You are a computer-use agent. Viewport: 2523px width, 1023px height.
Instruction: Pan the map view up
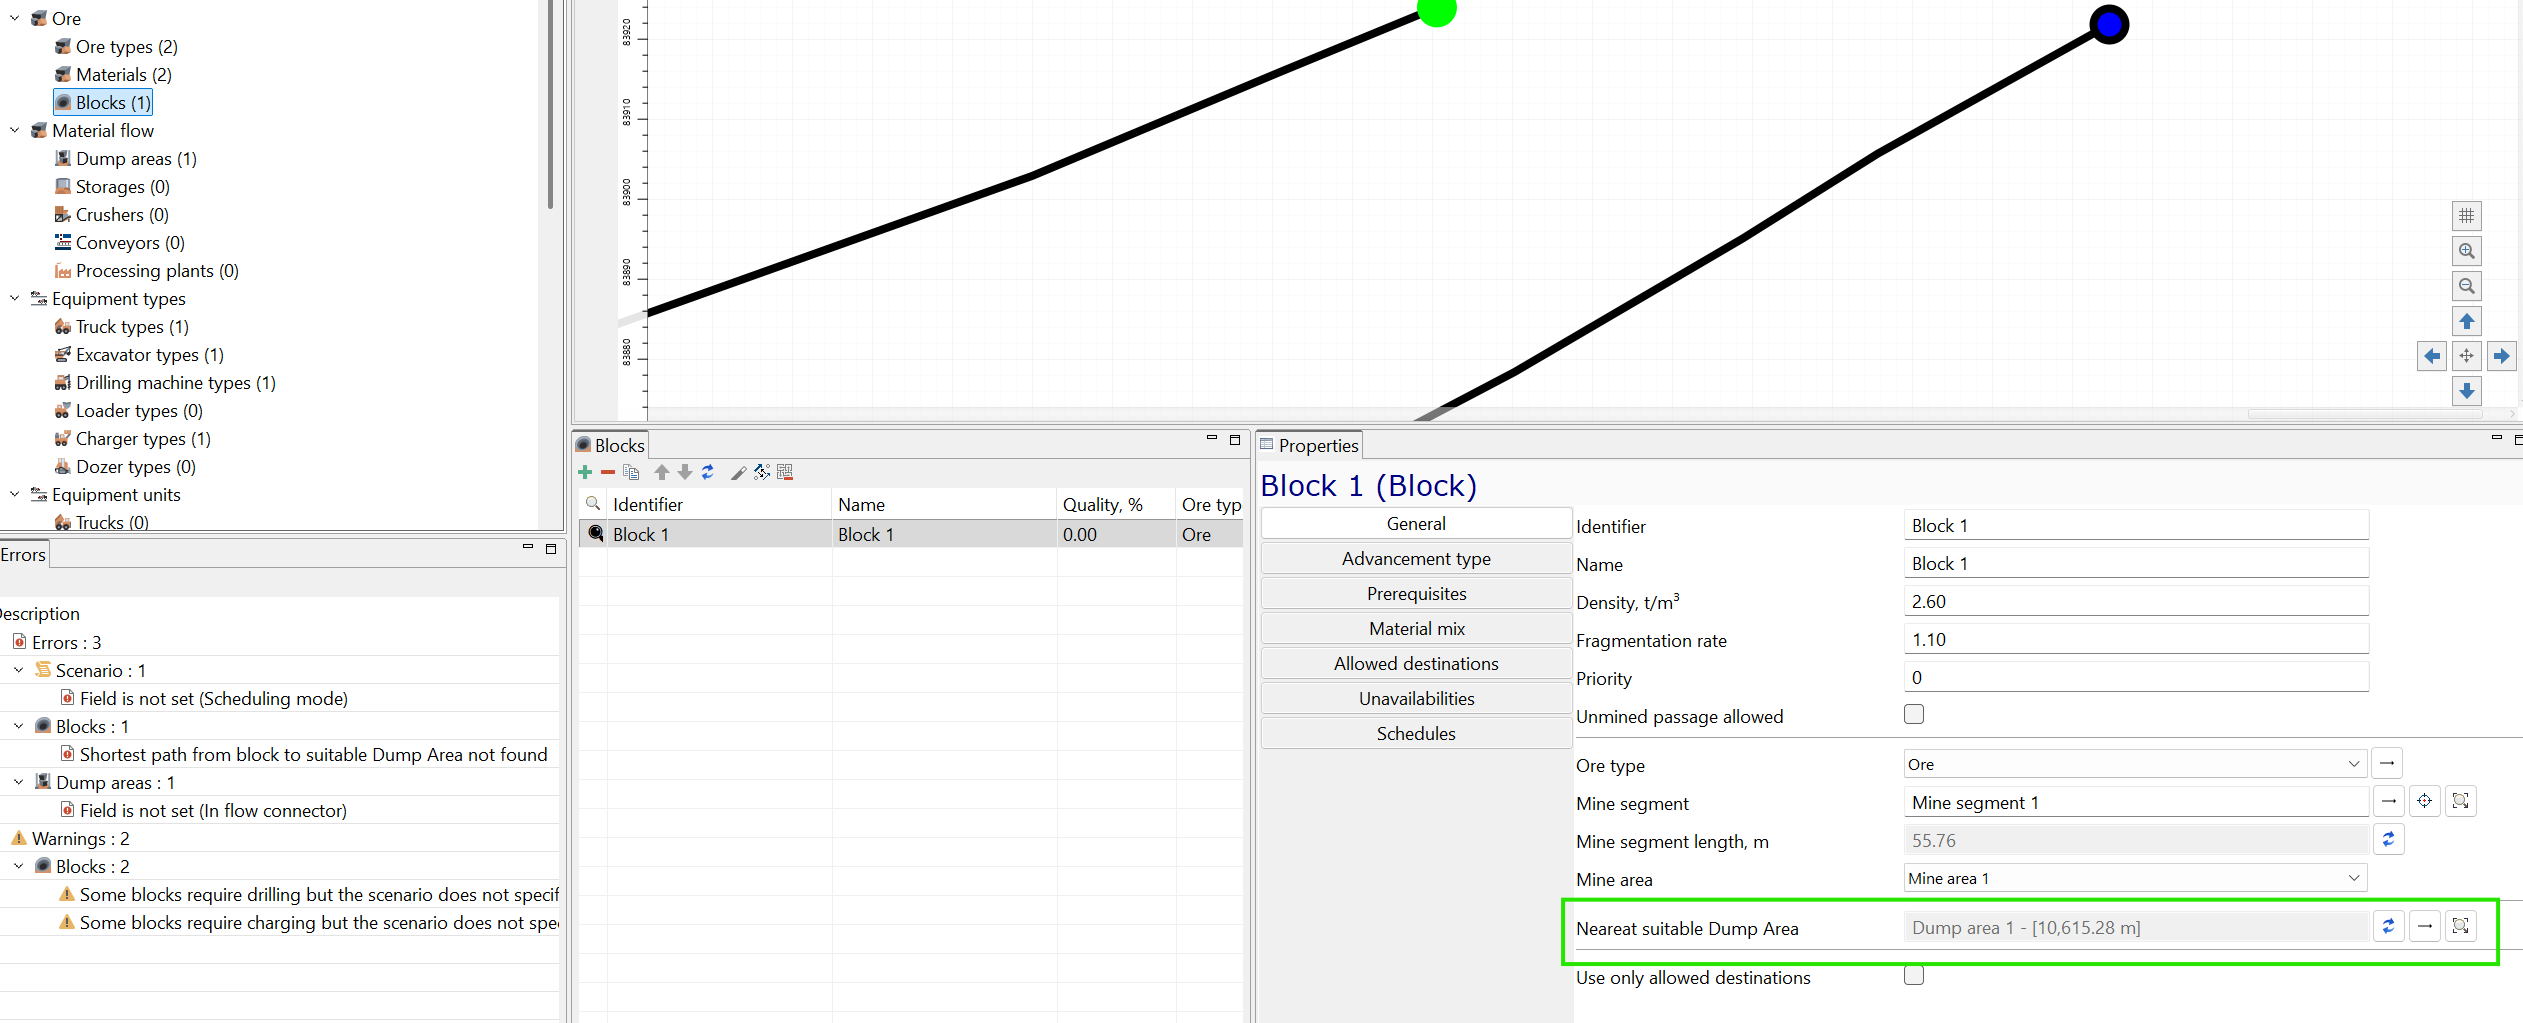click(x=2467, y=321)
